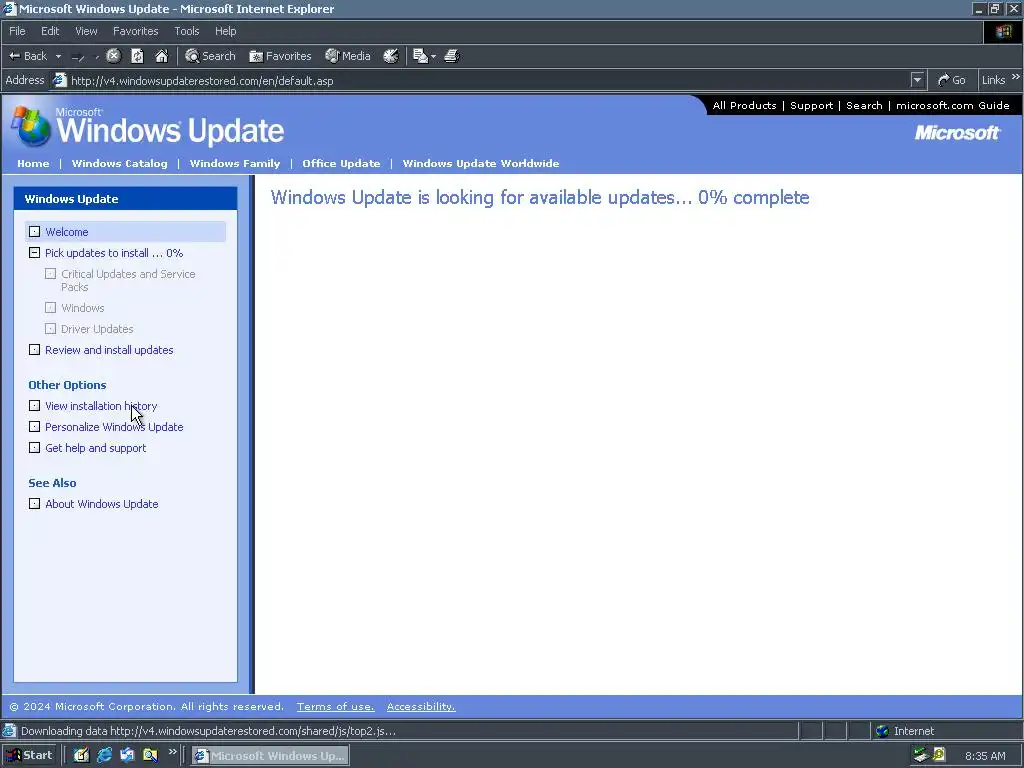Click the Windows flag throbber icon
Screen dimensions: 1024x768
pyautogui.click(x=1003, y=31)
